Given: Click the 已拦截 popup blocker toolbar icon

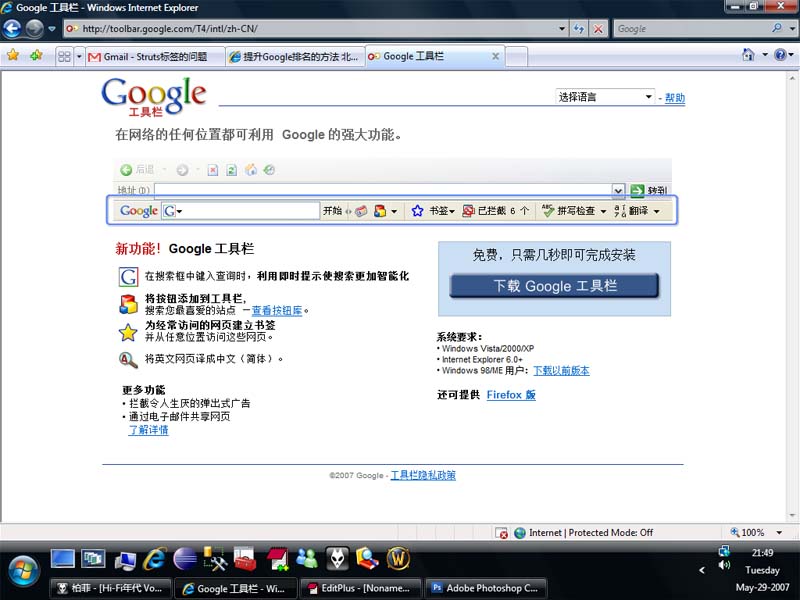Looking at the screenshot, I should coord(468,211).
